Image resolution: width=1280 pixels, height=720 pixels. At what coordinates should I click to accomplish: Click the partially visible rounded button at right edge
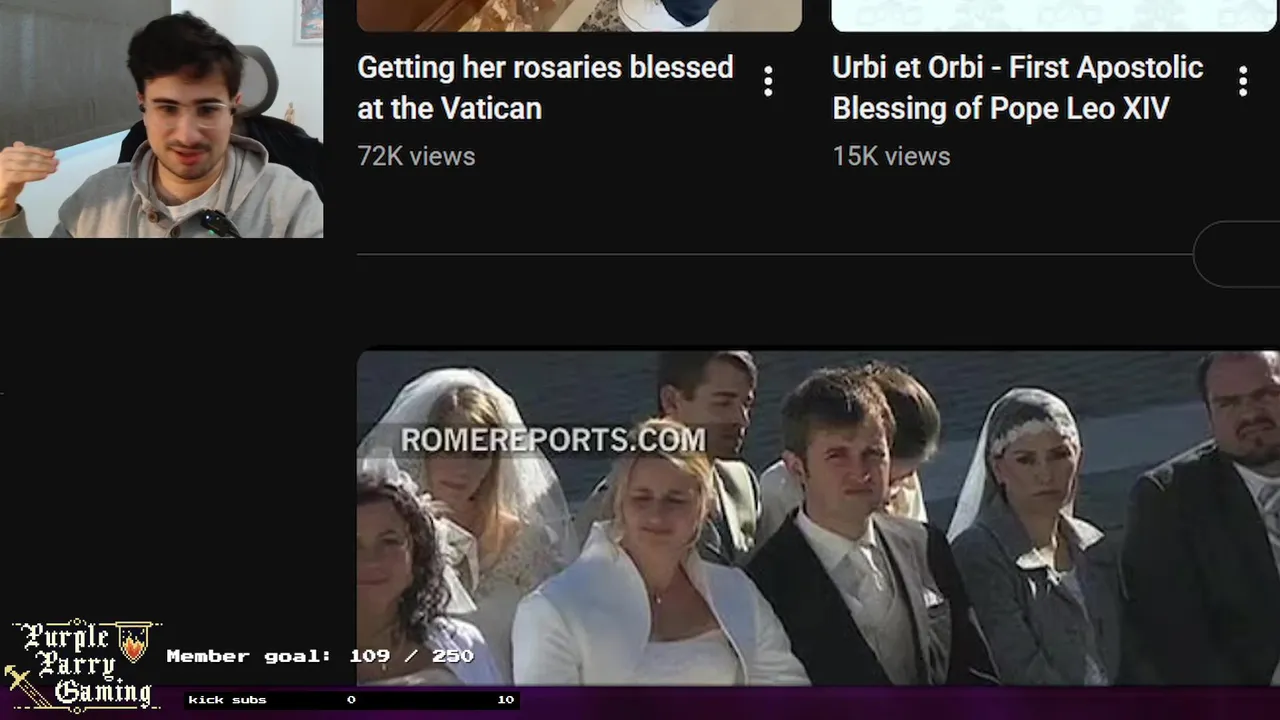(1237, 254)
